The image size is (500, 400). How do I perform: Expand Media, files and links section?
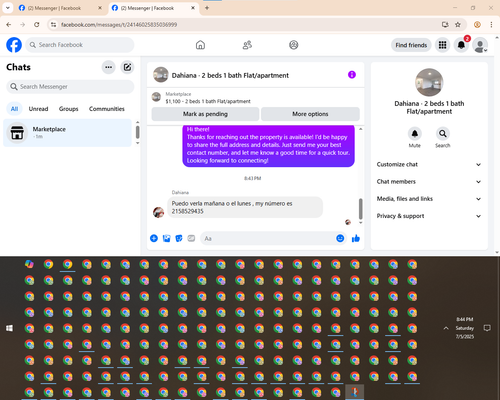pos(429,199)
